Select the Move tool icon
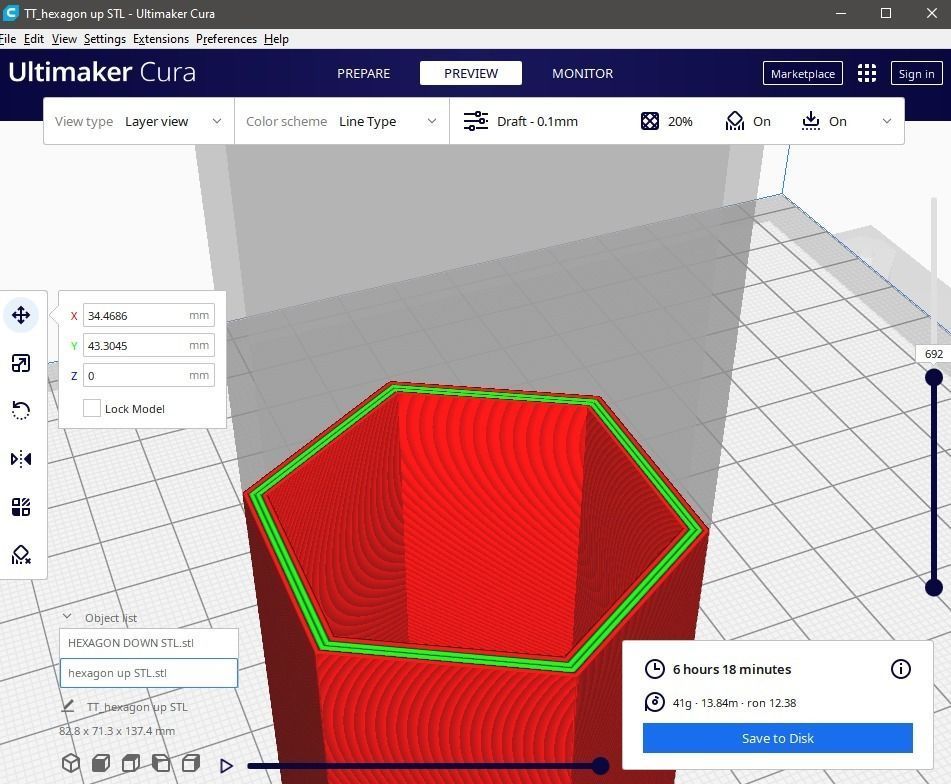This screenshot has height=784, width=951. pos(21,315)
